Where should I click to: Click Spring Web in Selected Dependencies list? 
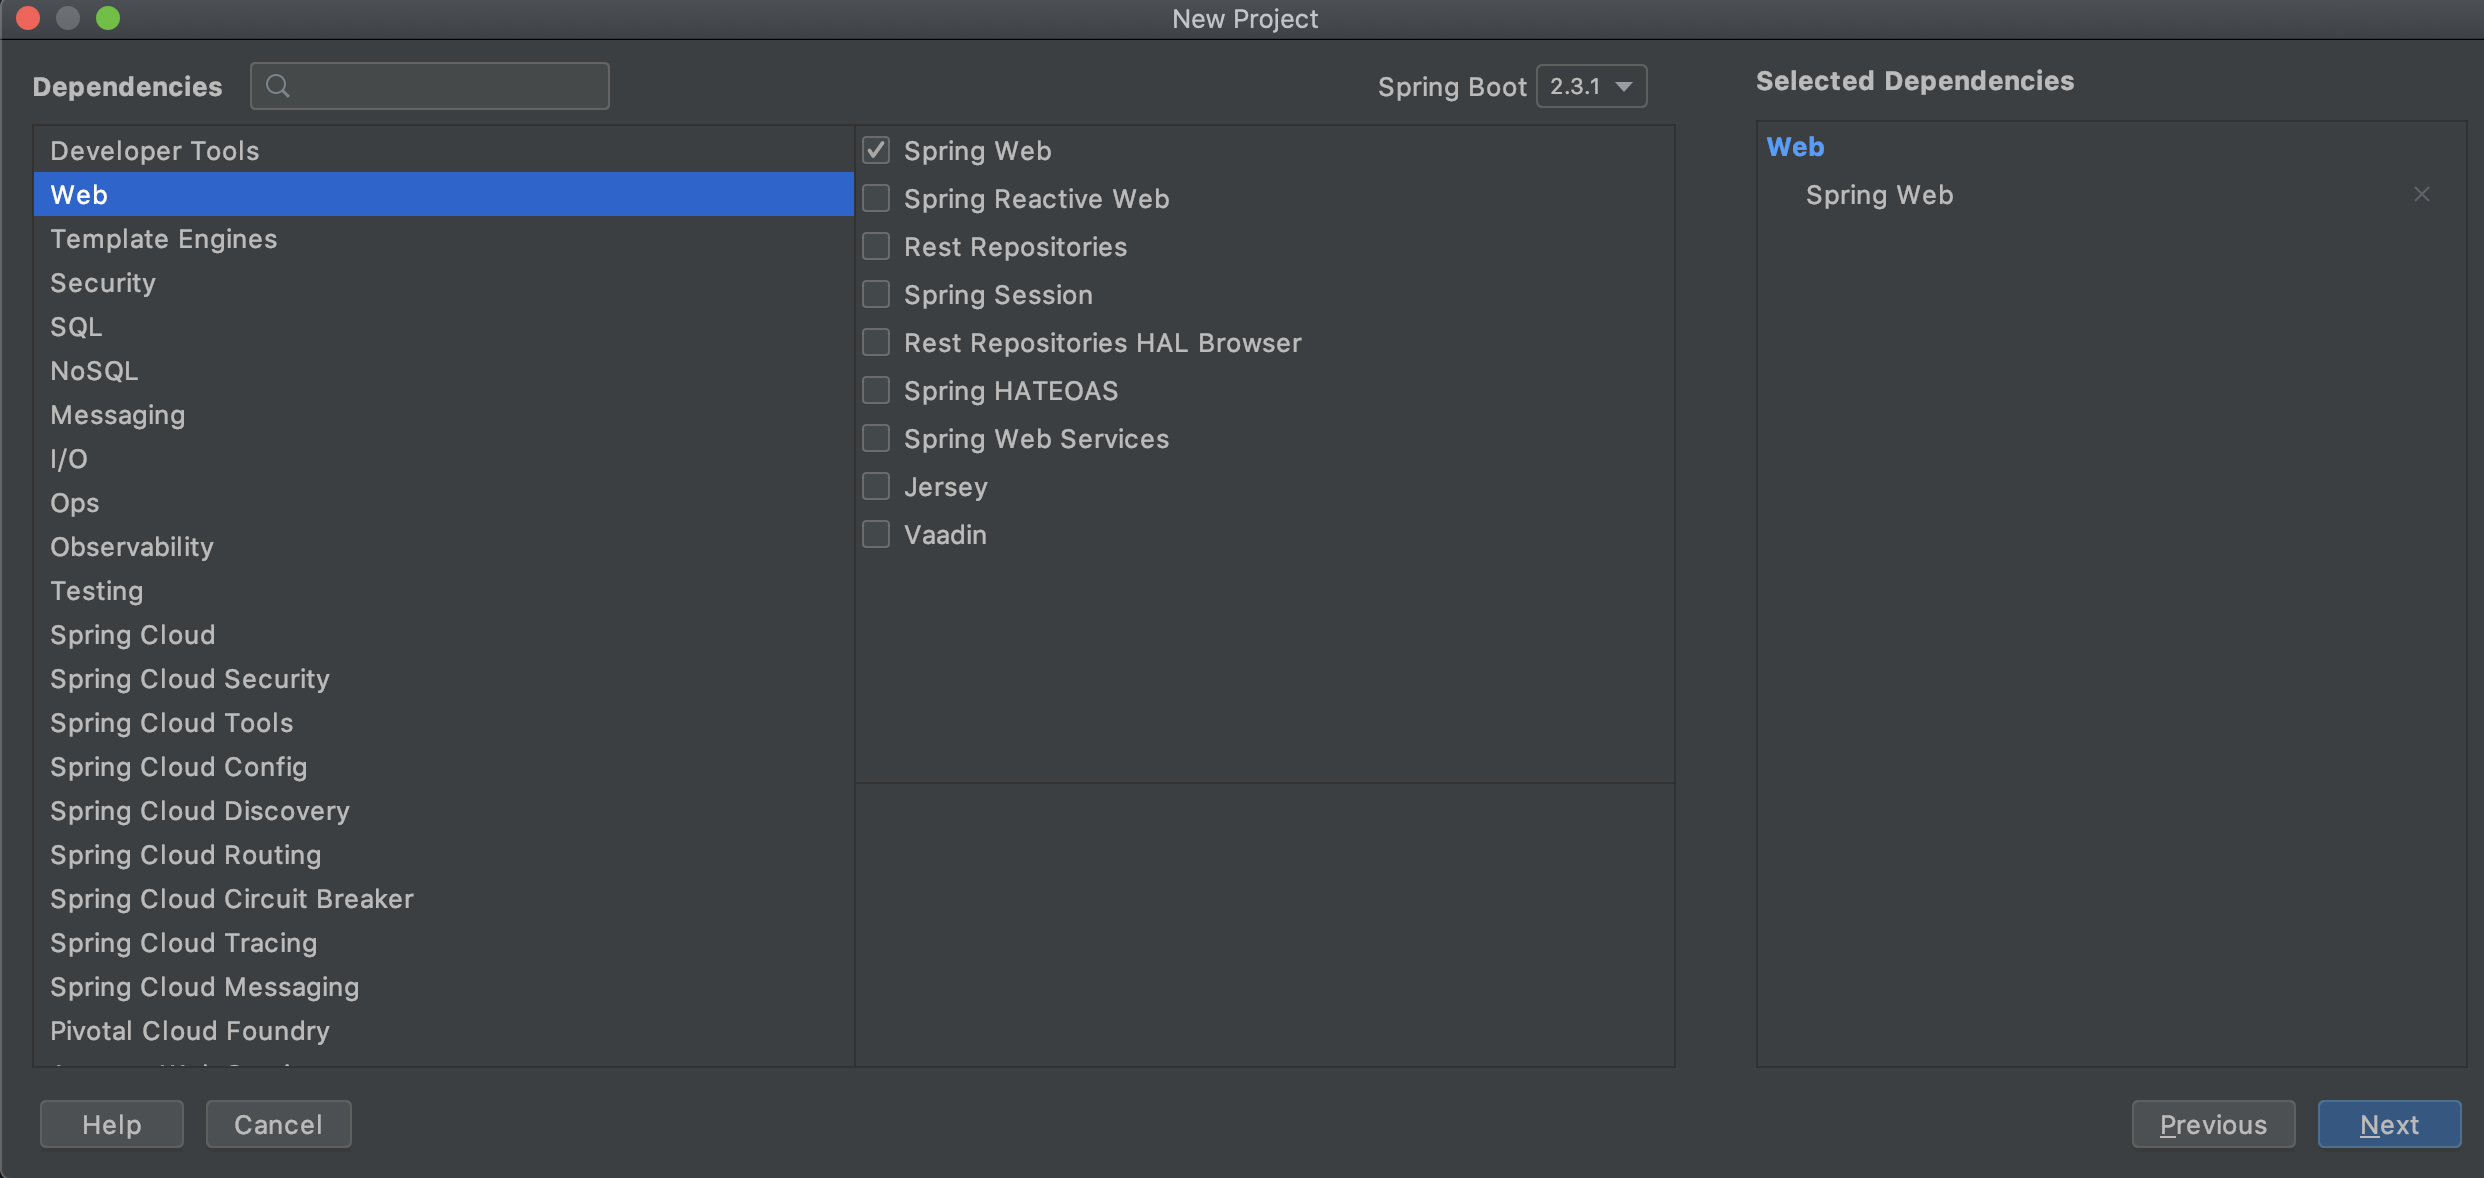pyautogui.click(x=1879, y=194)
